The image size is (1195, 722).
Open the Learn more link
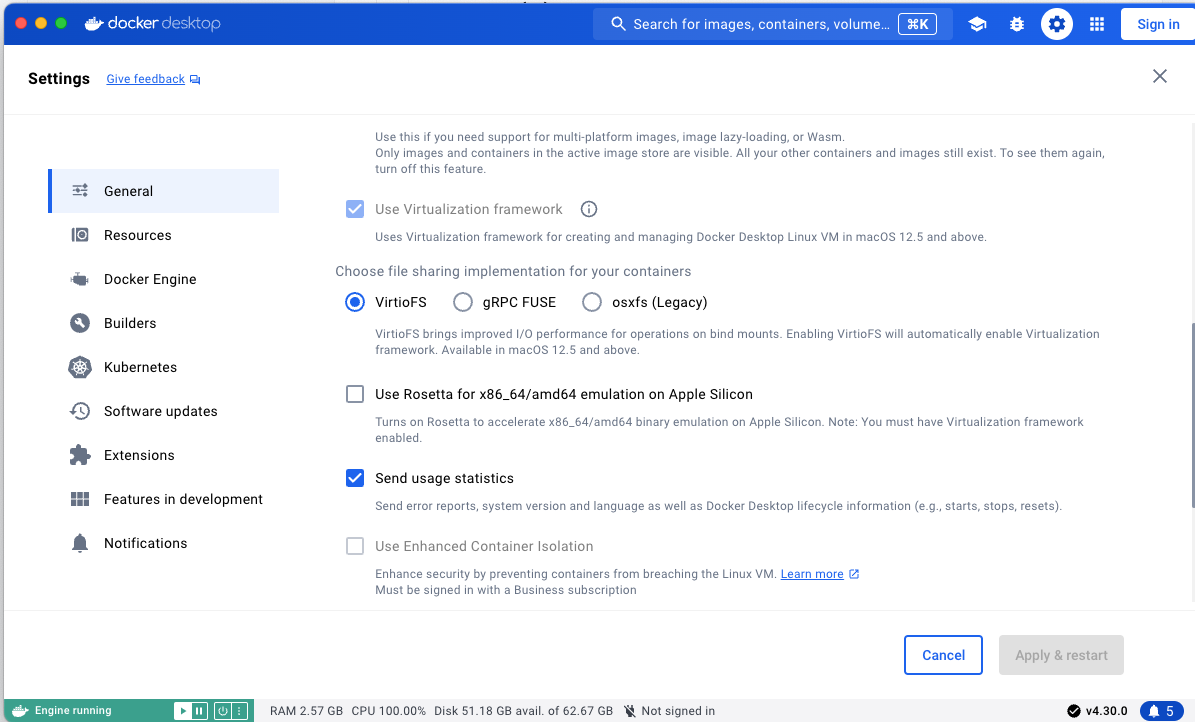(x=812, y=574)
